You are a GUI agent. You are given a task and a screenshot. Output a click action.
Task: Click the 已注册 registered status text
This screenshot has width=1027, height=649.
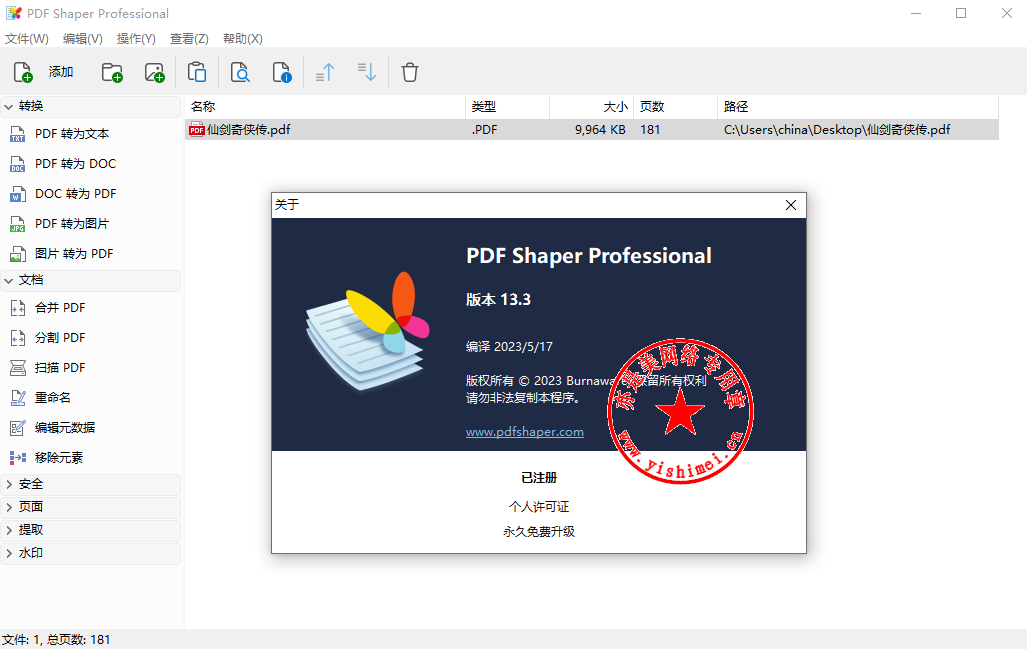539,478
